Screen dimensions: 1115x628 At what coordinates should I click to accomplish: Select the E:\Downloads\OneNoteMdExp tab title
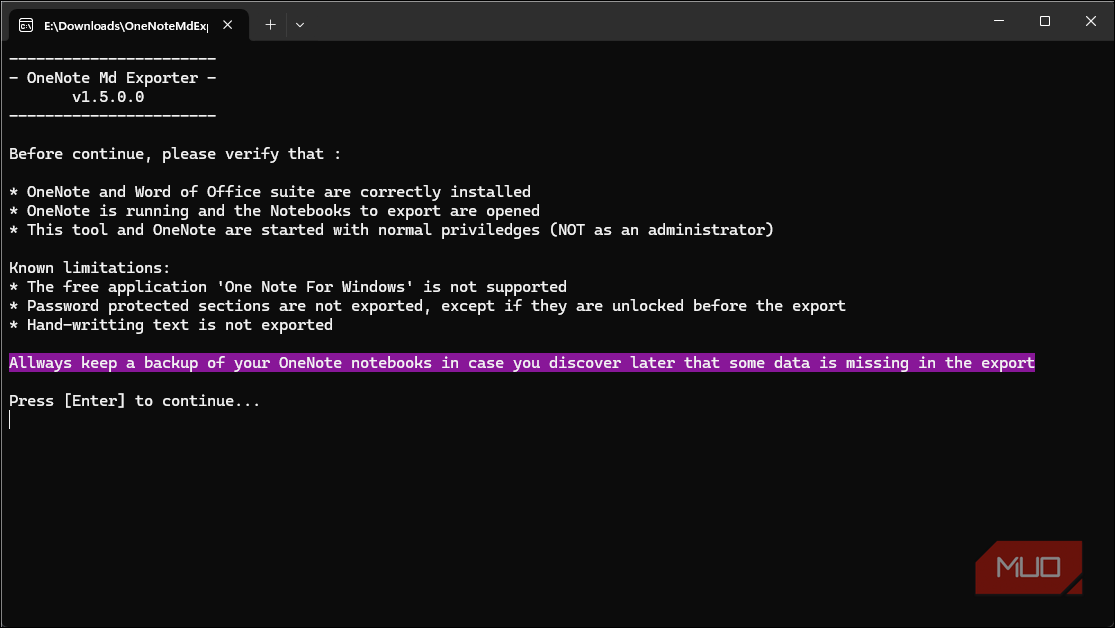pyautogui.click(x=125, y=25)
